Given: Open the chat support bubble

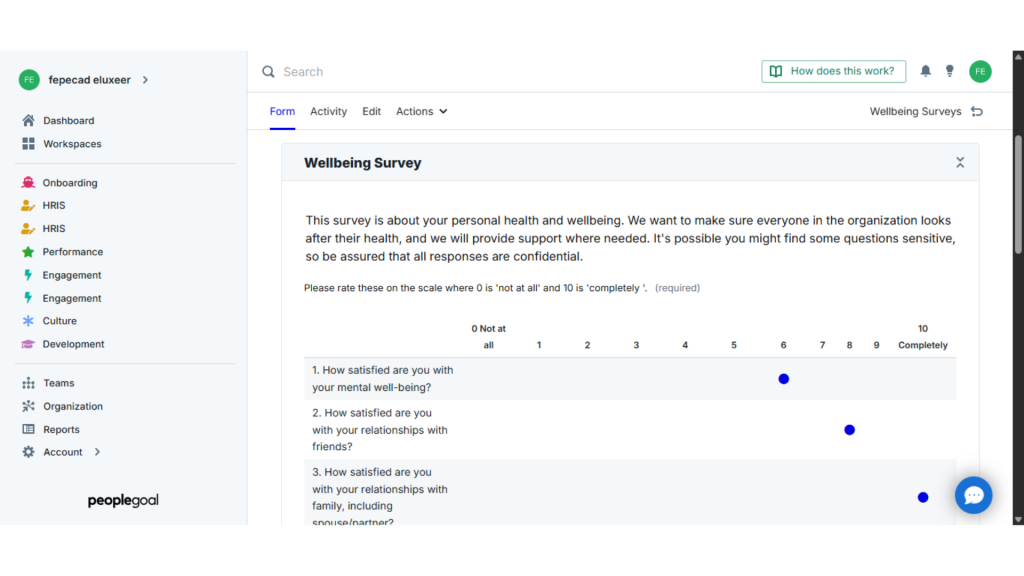Looking at the screenshot, I should (973, 495).
